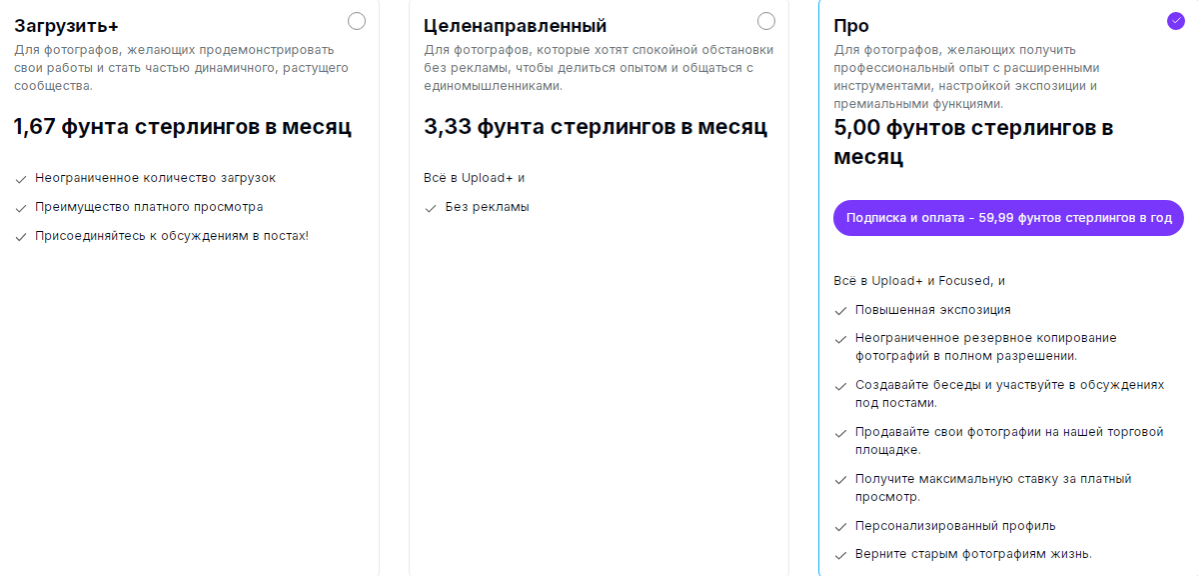Image resolution: width=1198 pixels, height=576 pixels.
Task: Click the 3,33 фунта стерлингов price
Action: point(595,127)
